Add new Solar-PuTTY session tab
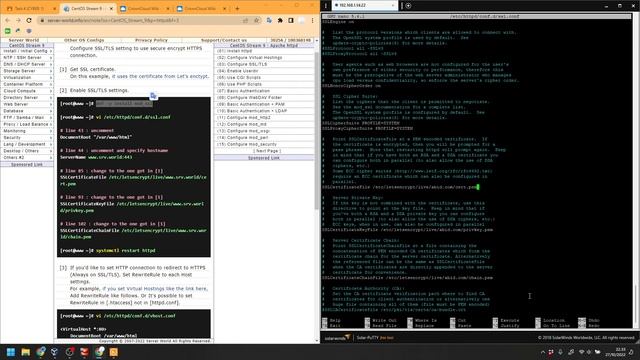Image resolution: width=640 pixels, height=360 pixels. click(x=408, y=6)
